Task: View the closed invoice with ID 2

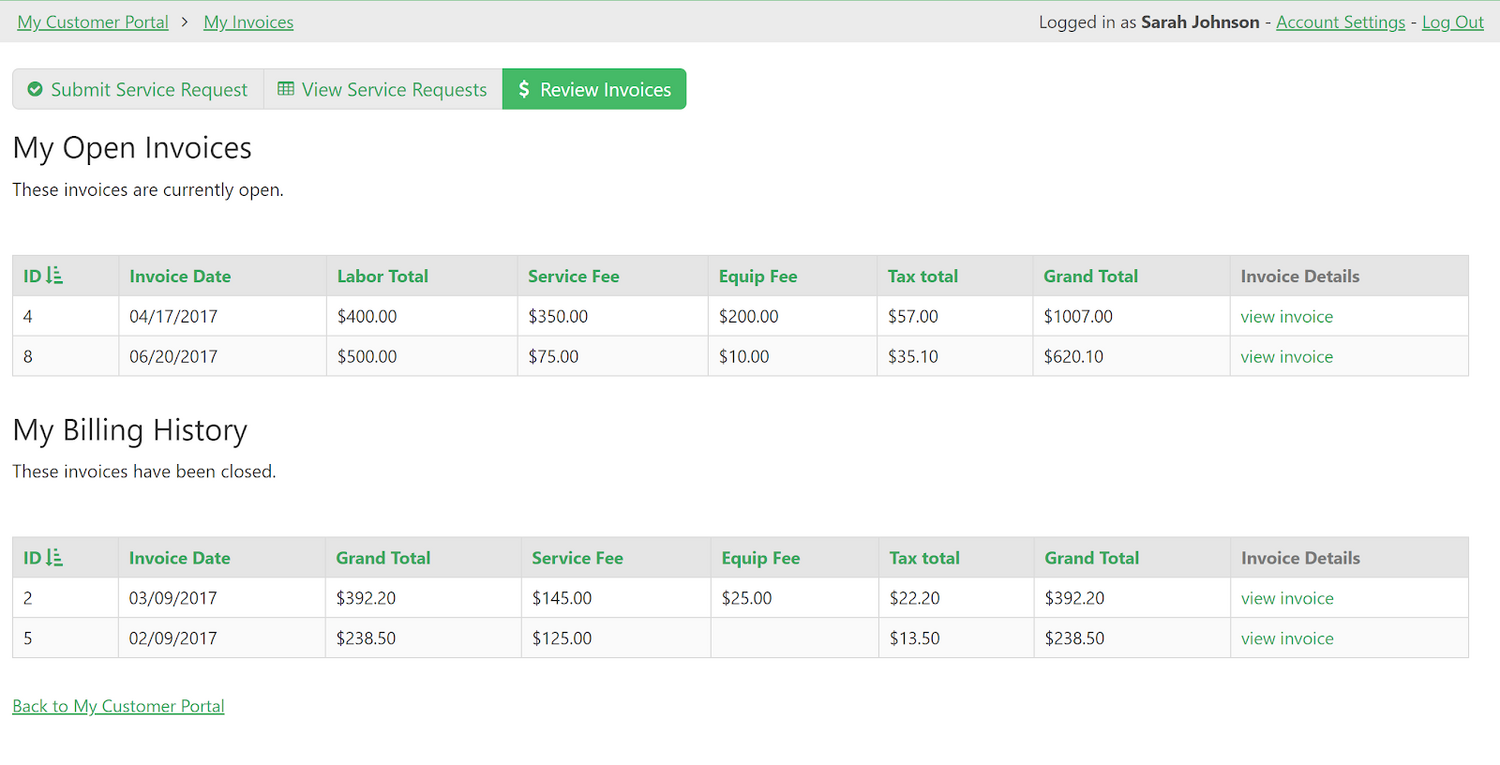Action: [x=1287, y=599]
